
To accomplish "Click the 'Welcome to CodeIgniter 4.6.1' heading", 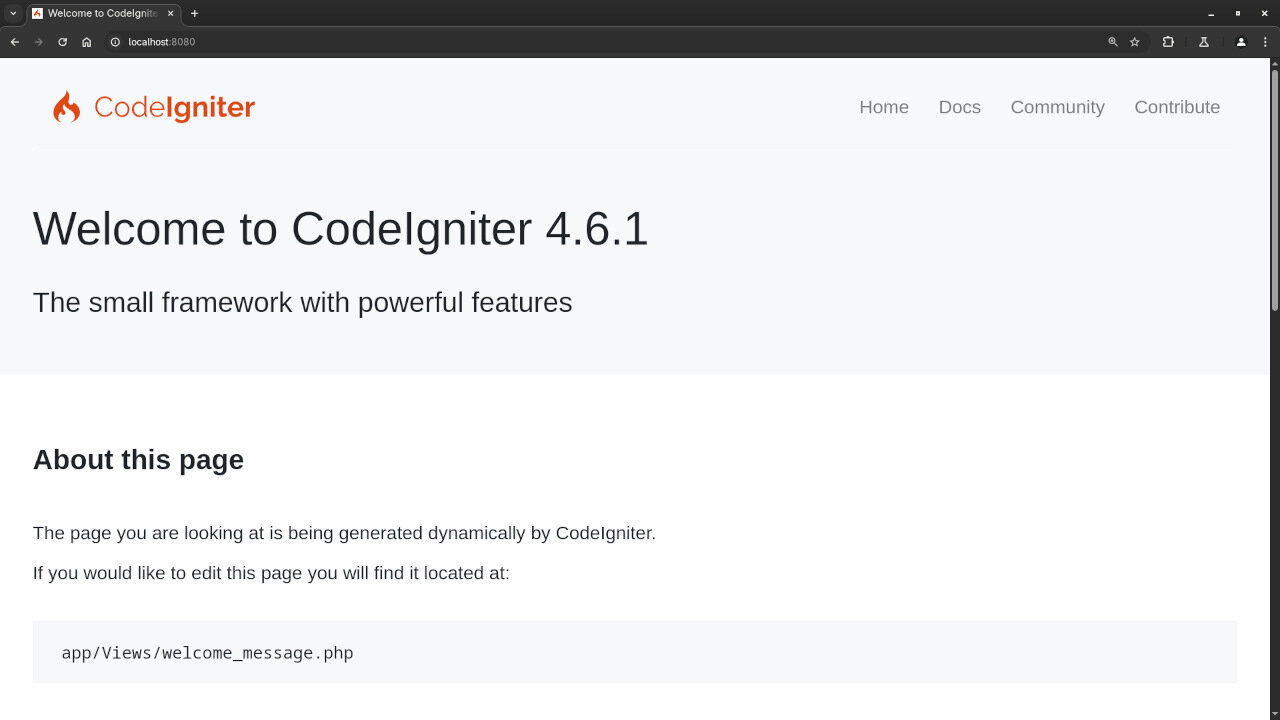I will [341, 229].
